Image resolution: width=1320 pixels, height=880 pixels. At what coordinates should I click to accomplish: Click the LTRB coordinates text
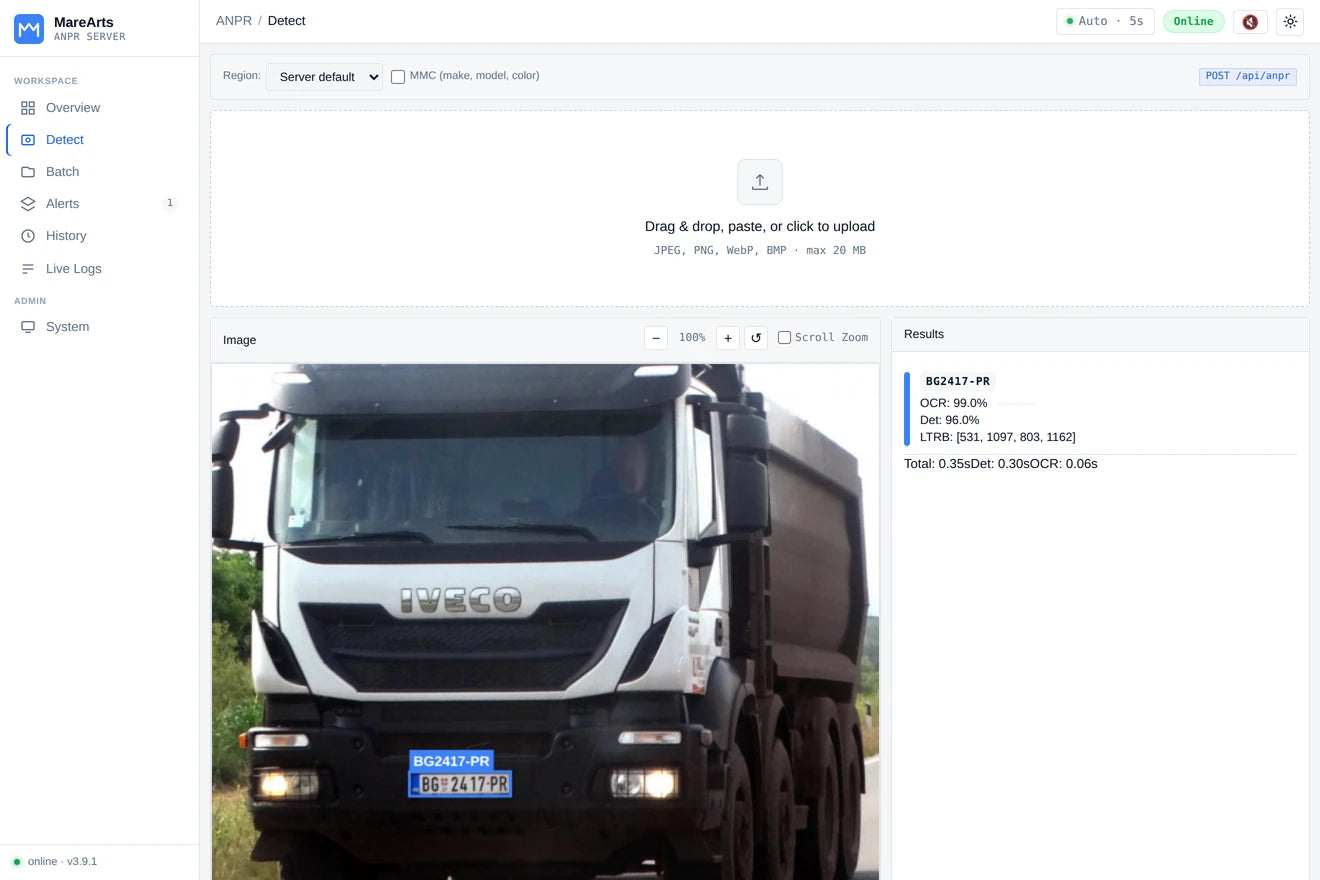[998, 437]
